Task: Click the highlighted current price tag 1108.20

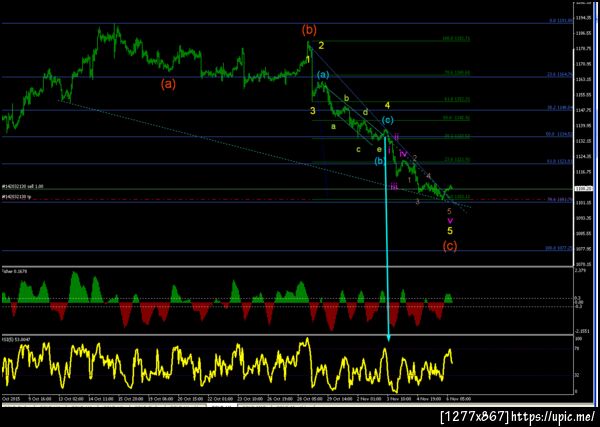Action: [x=583, y=189]
